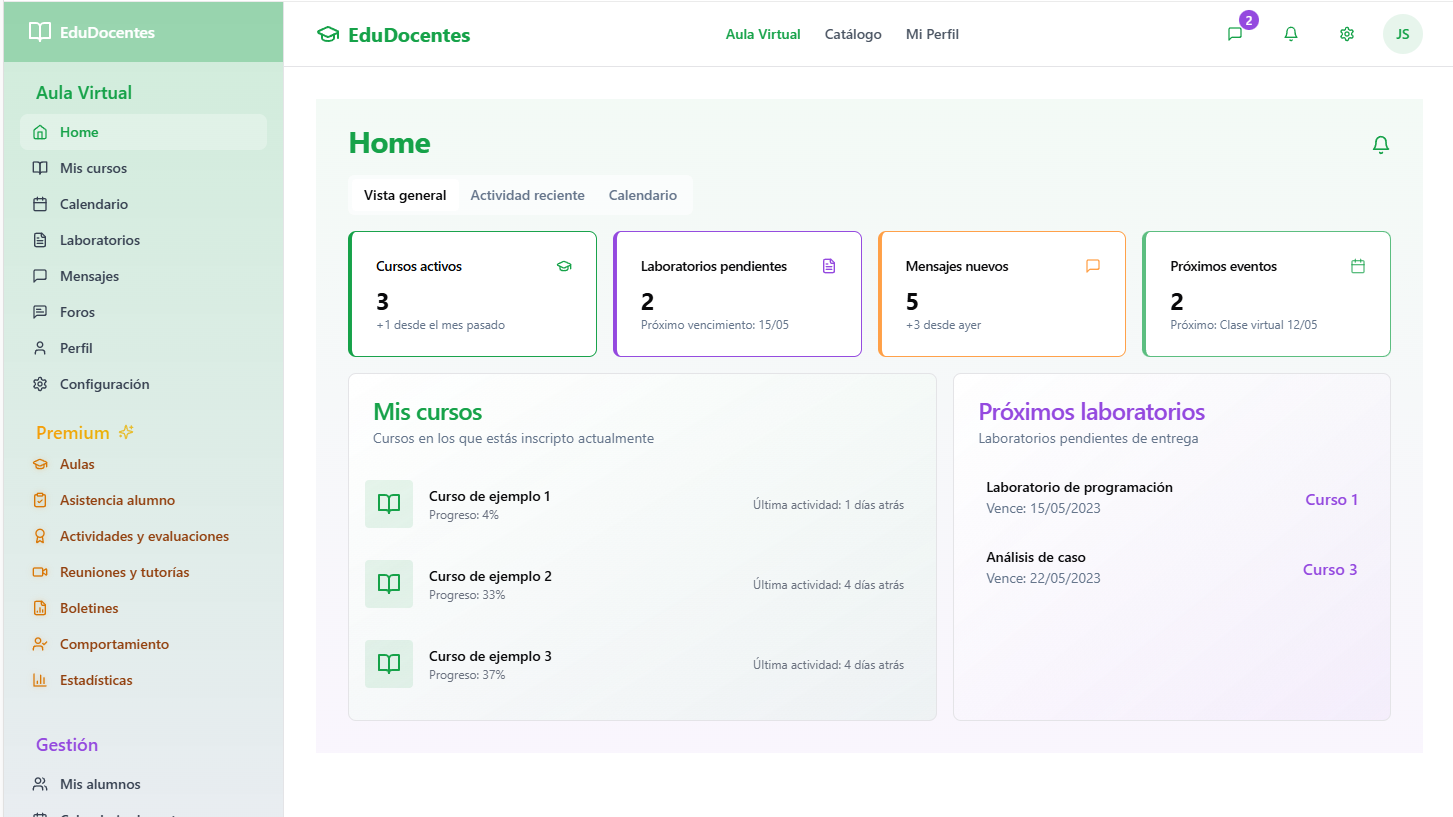1453x817 pixels.
Task: Click the settings gear in the top bar
Action: click(x=1347, y=34)
